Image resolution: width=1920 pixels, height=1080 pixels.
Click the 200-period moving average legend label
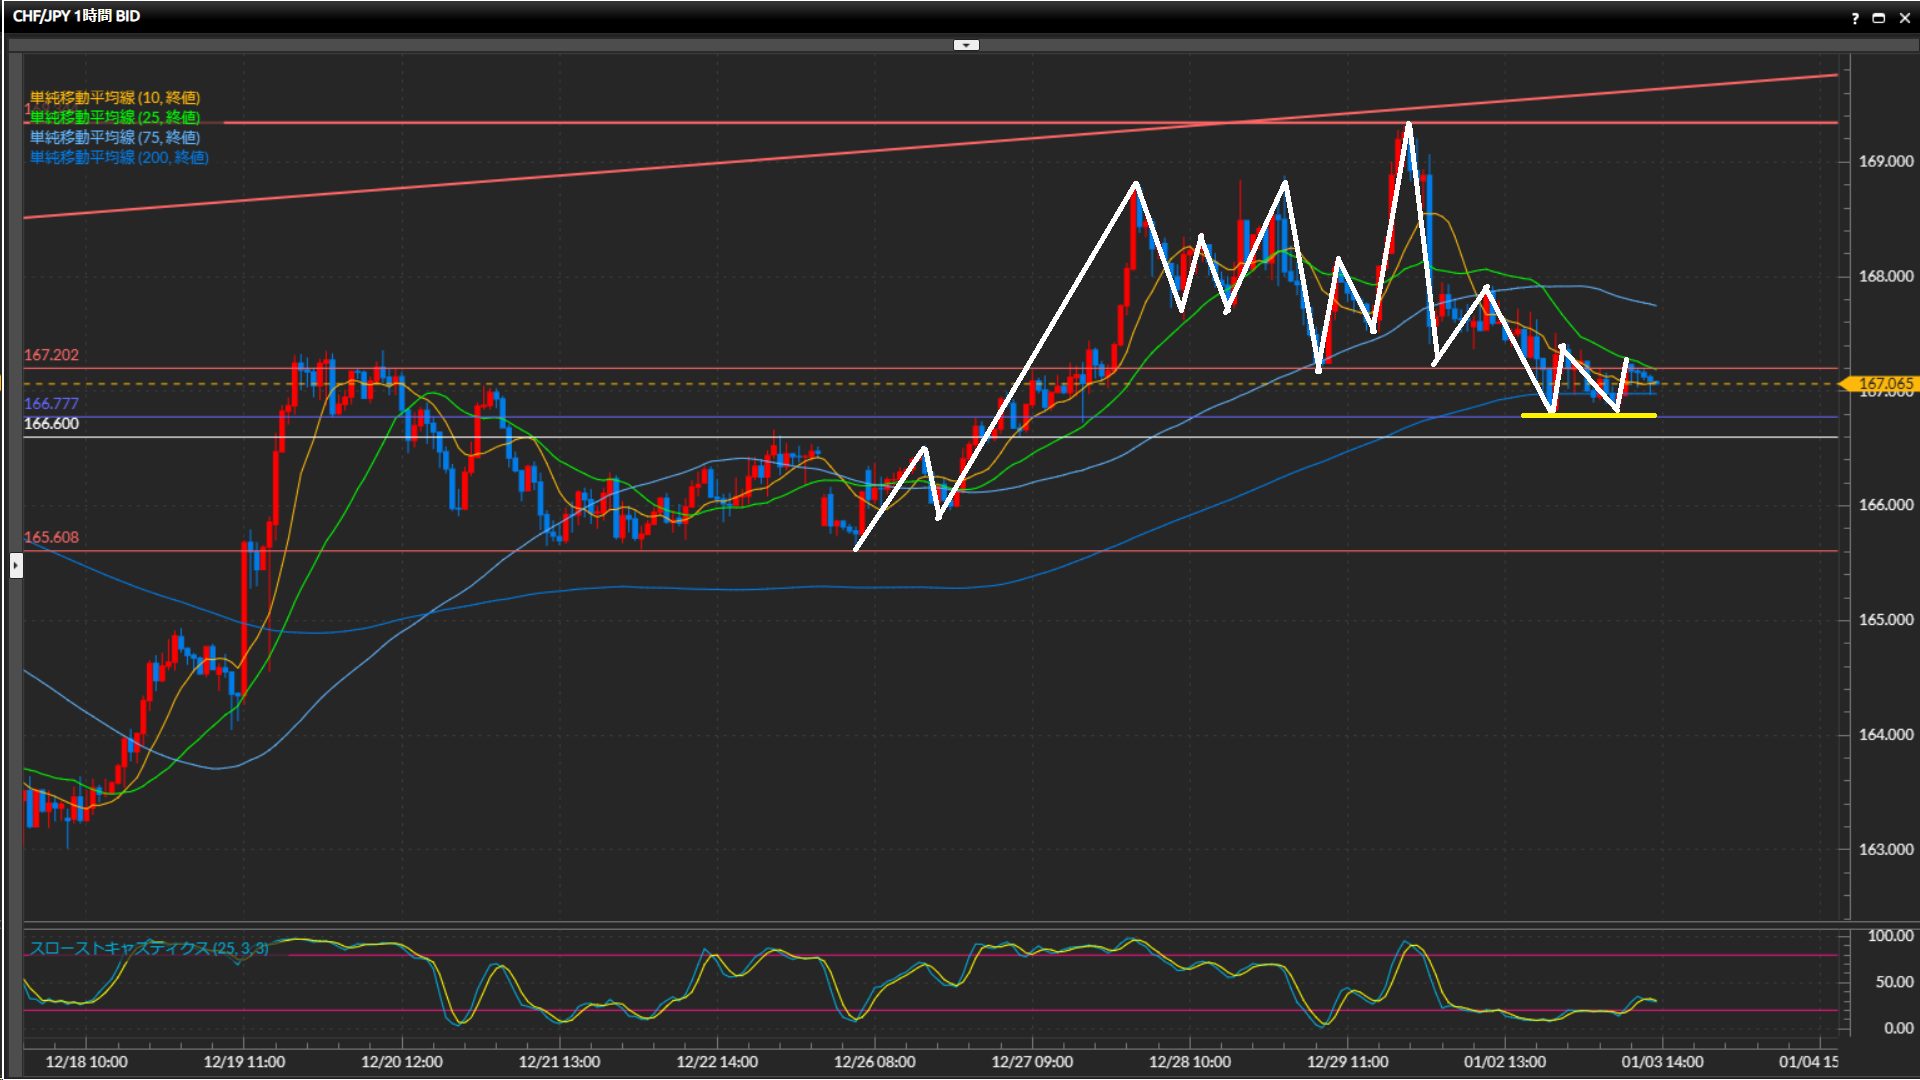[x=119, y=157]
